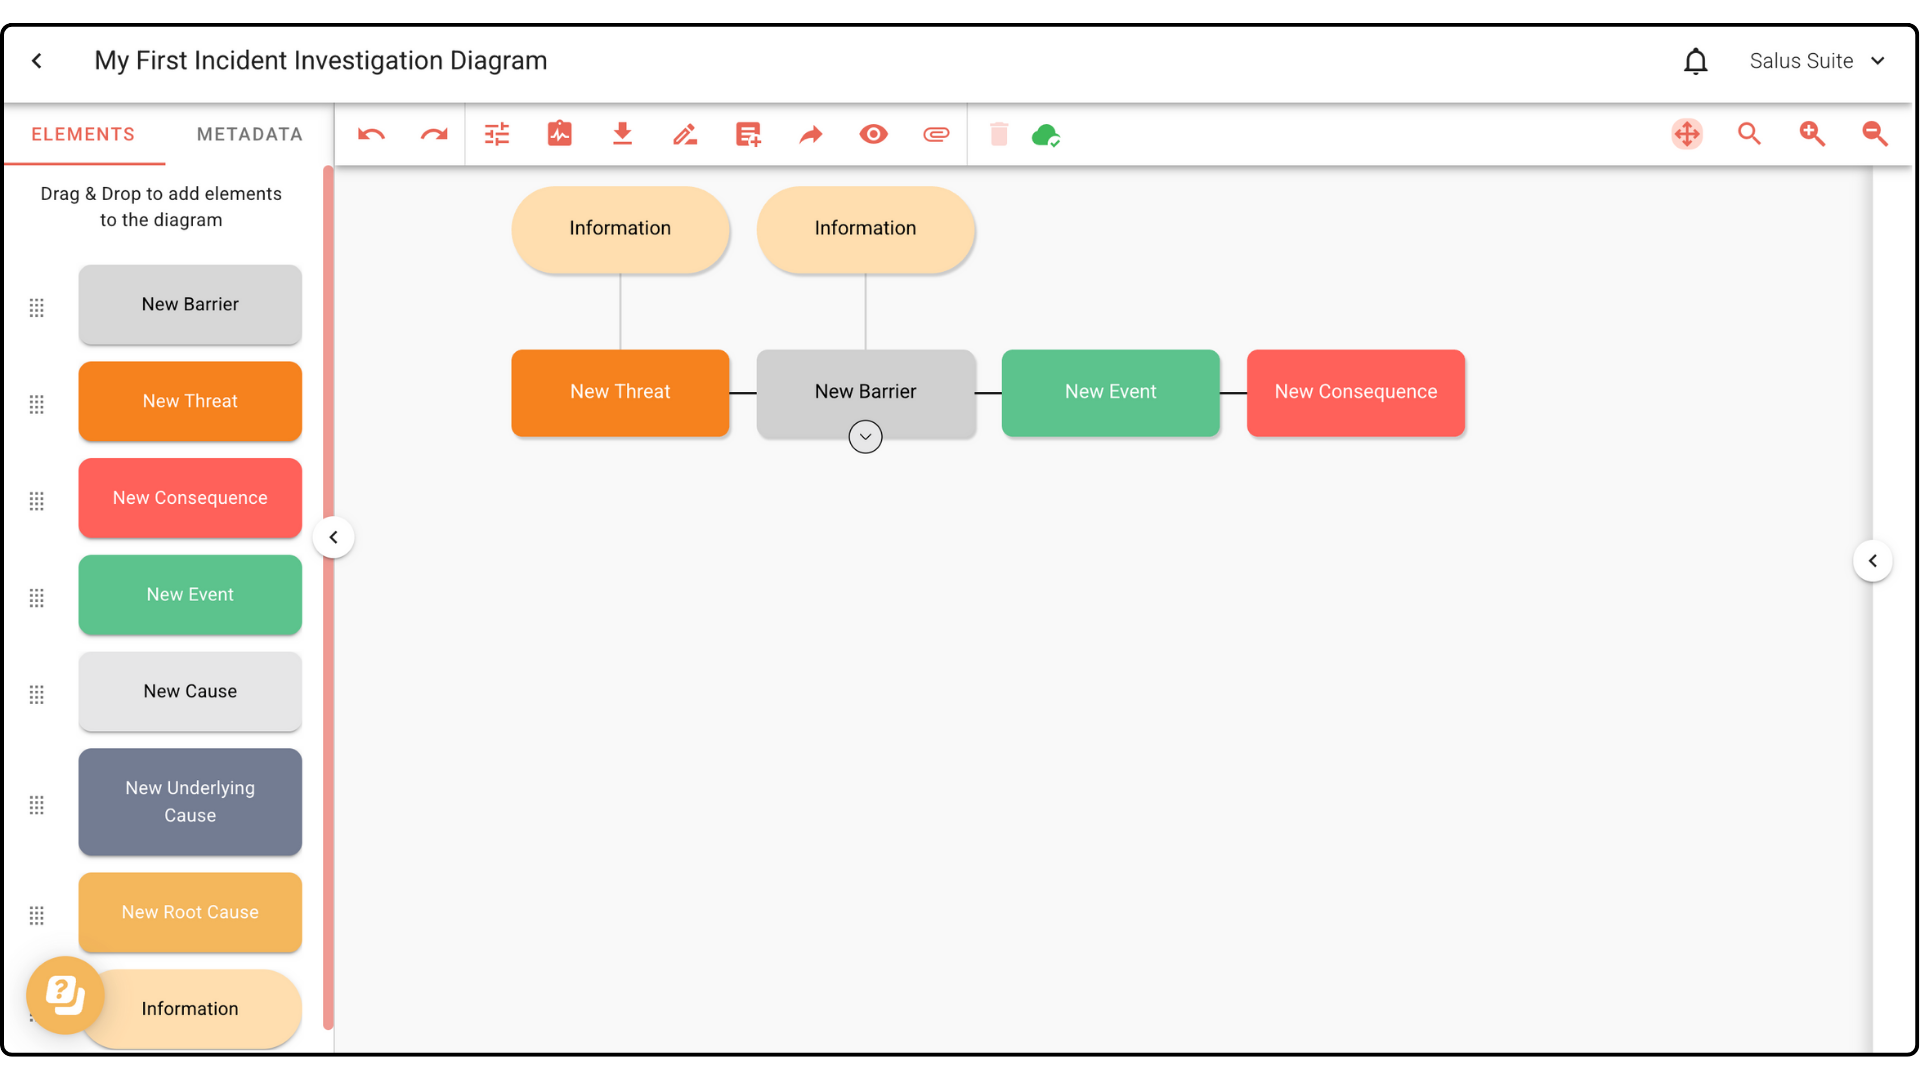Click the download diagram icon
The image size is (1920, 1080).
coord(622,134)
